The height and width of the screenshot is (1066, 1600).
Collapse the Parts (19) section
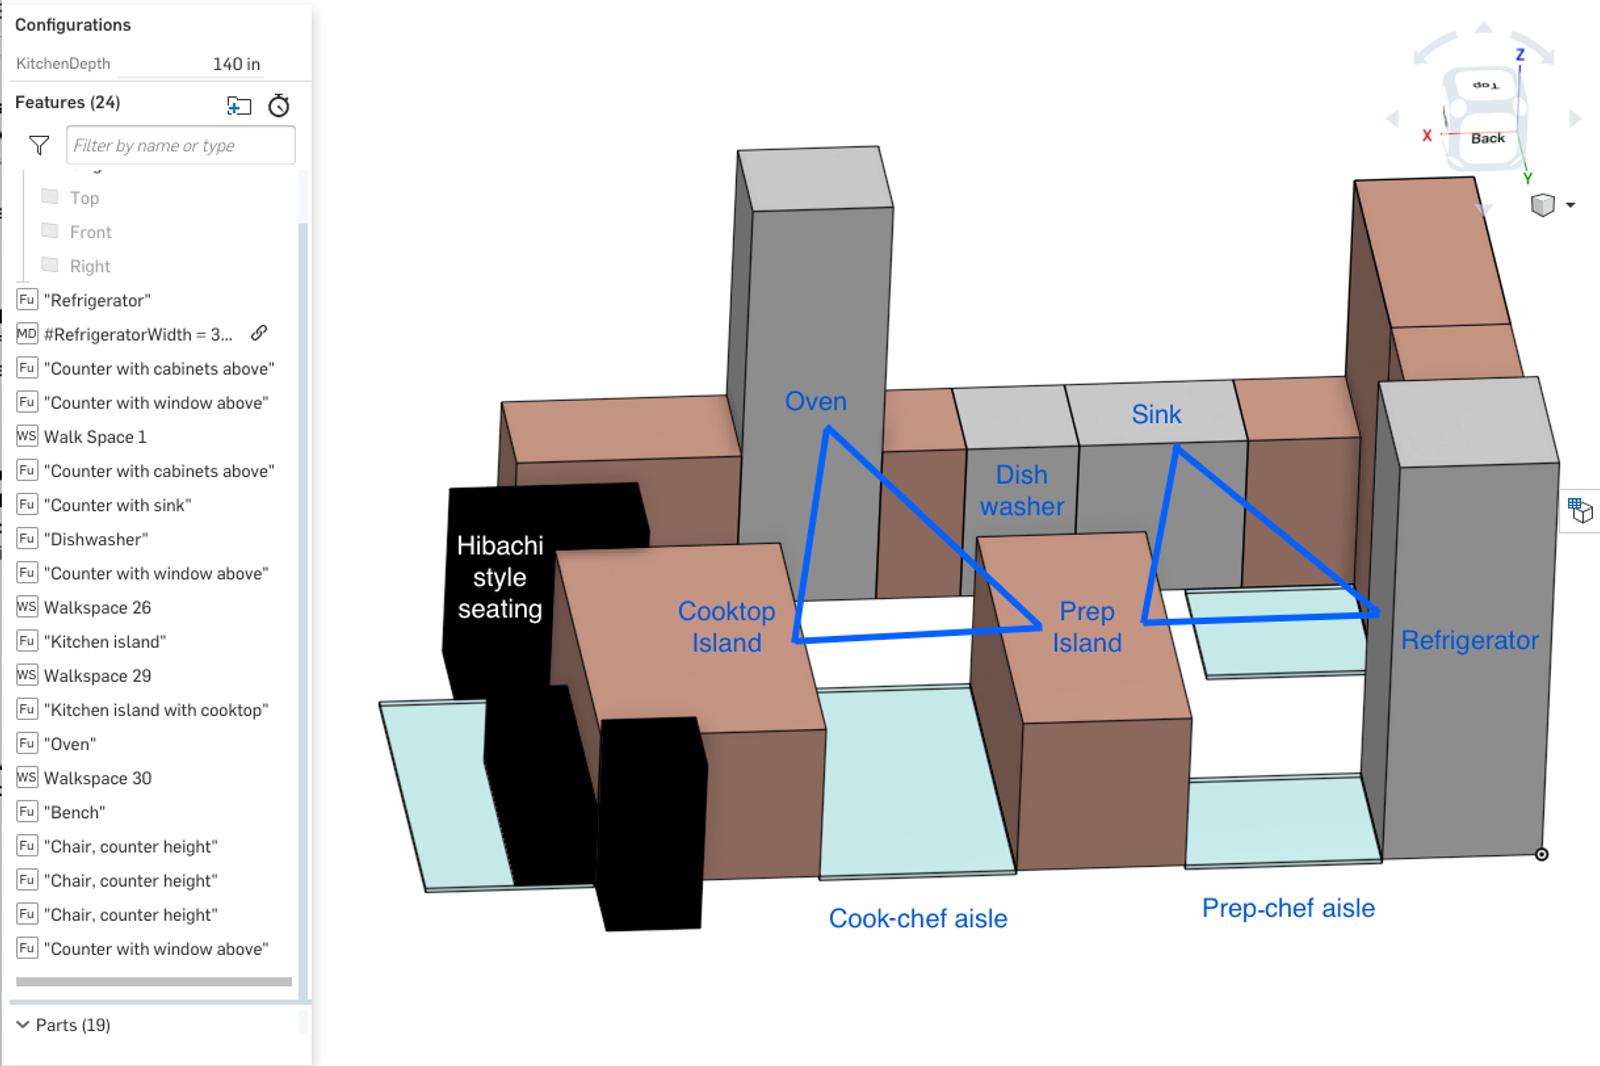click(x=22, y=1024)
